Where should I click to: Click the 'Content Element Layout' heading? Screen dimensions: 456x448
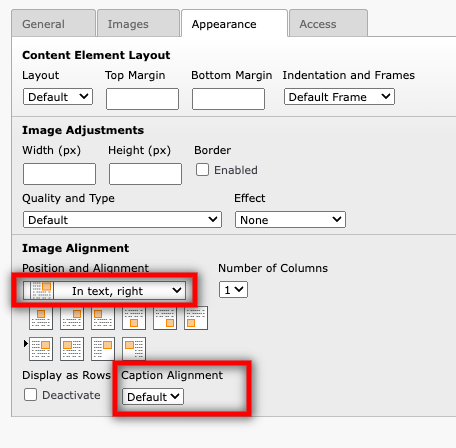[x=96, y=55]
